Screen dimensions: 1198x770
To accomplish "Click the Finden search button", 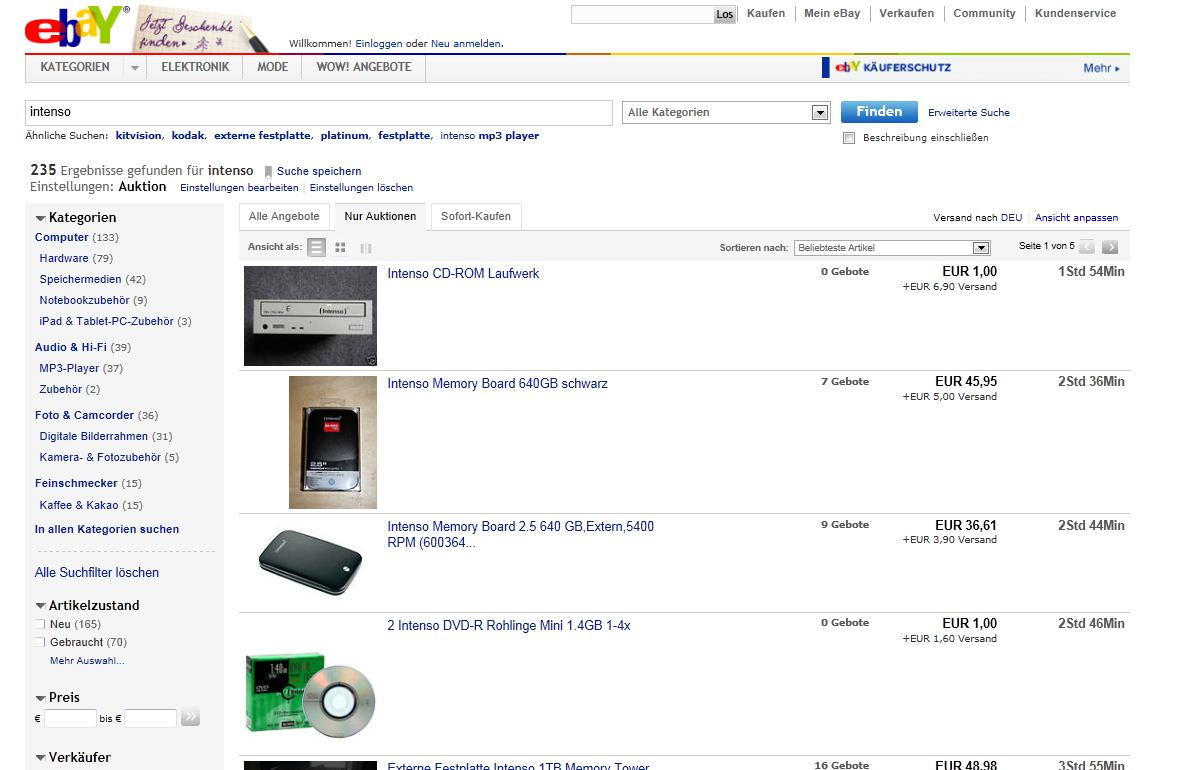I will click(x=879, y=112).
